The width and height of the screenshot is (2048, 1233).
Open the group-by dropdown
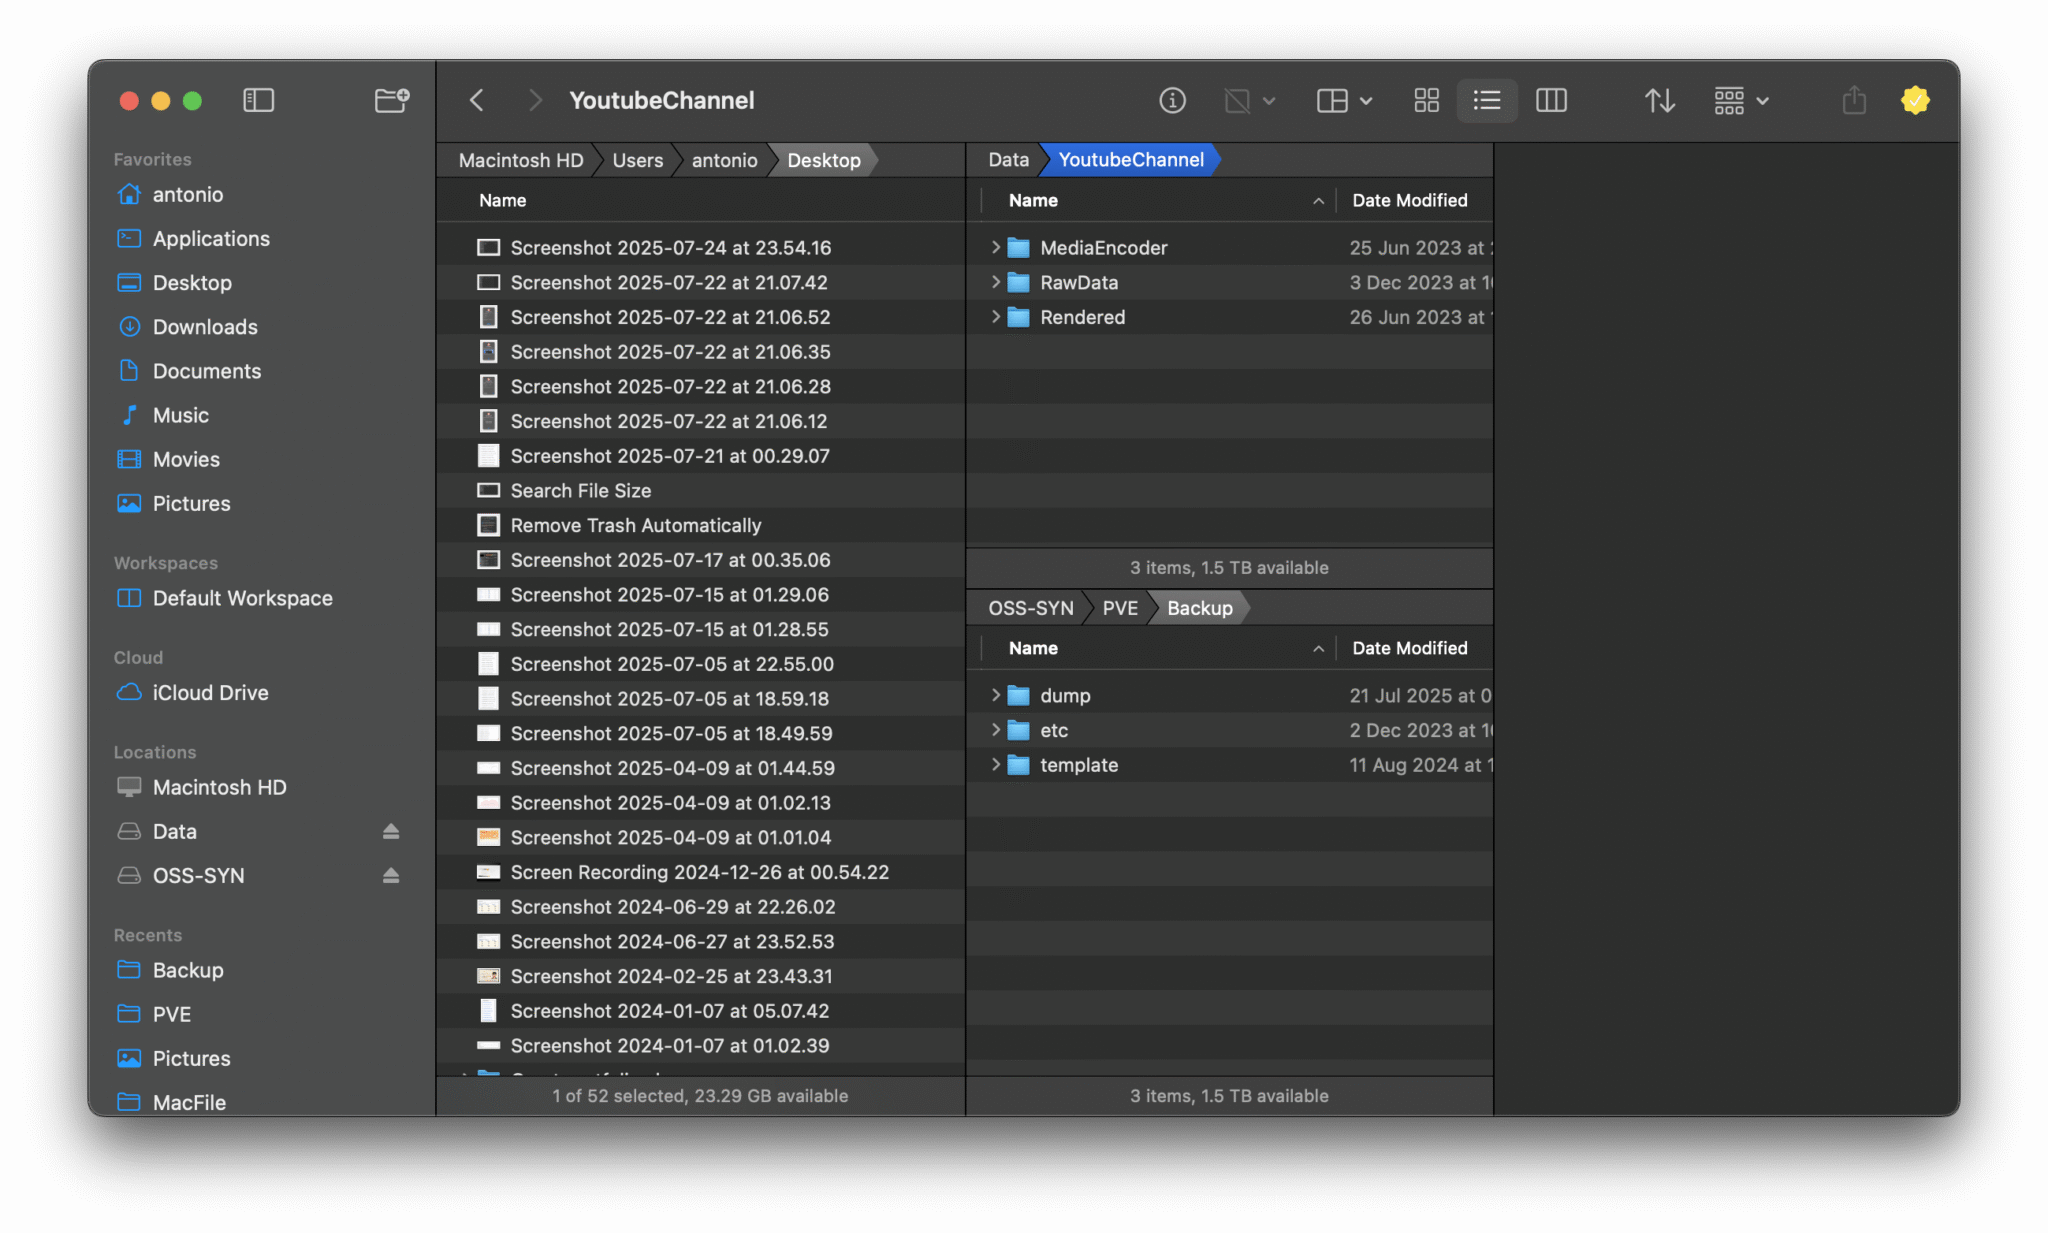(x=1740, y=100)
